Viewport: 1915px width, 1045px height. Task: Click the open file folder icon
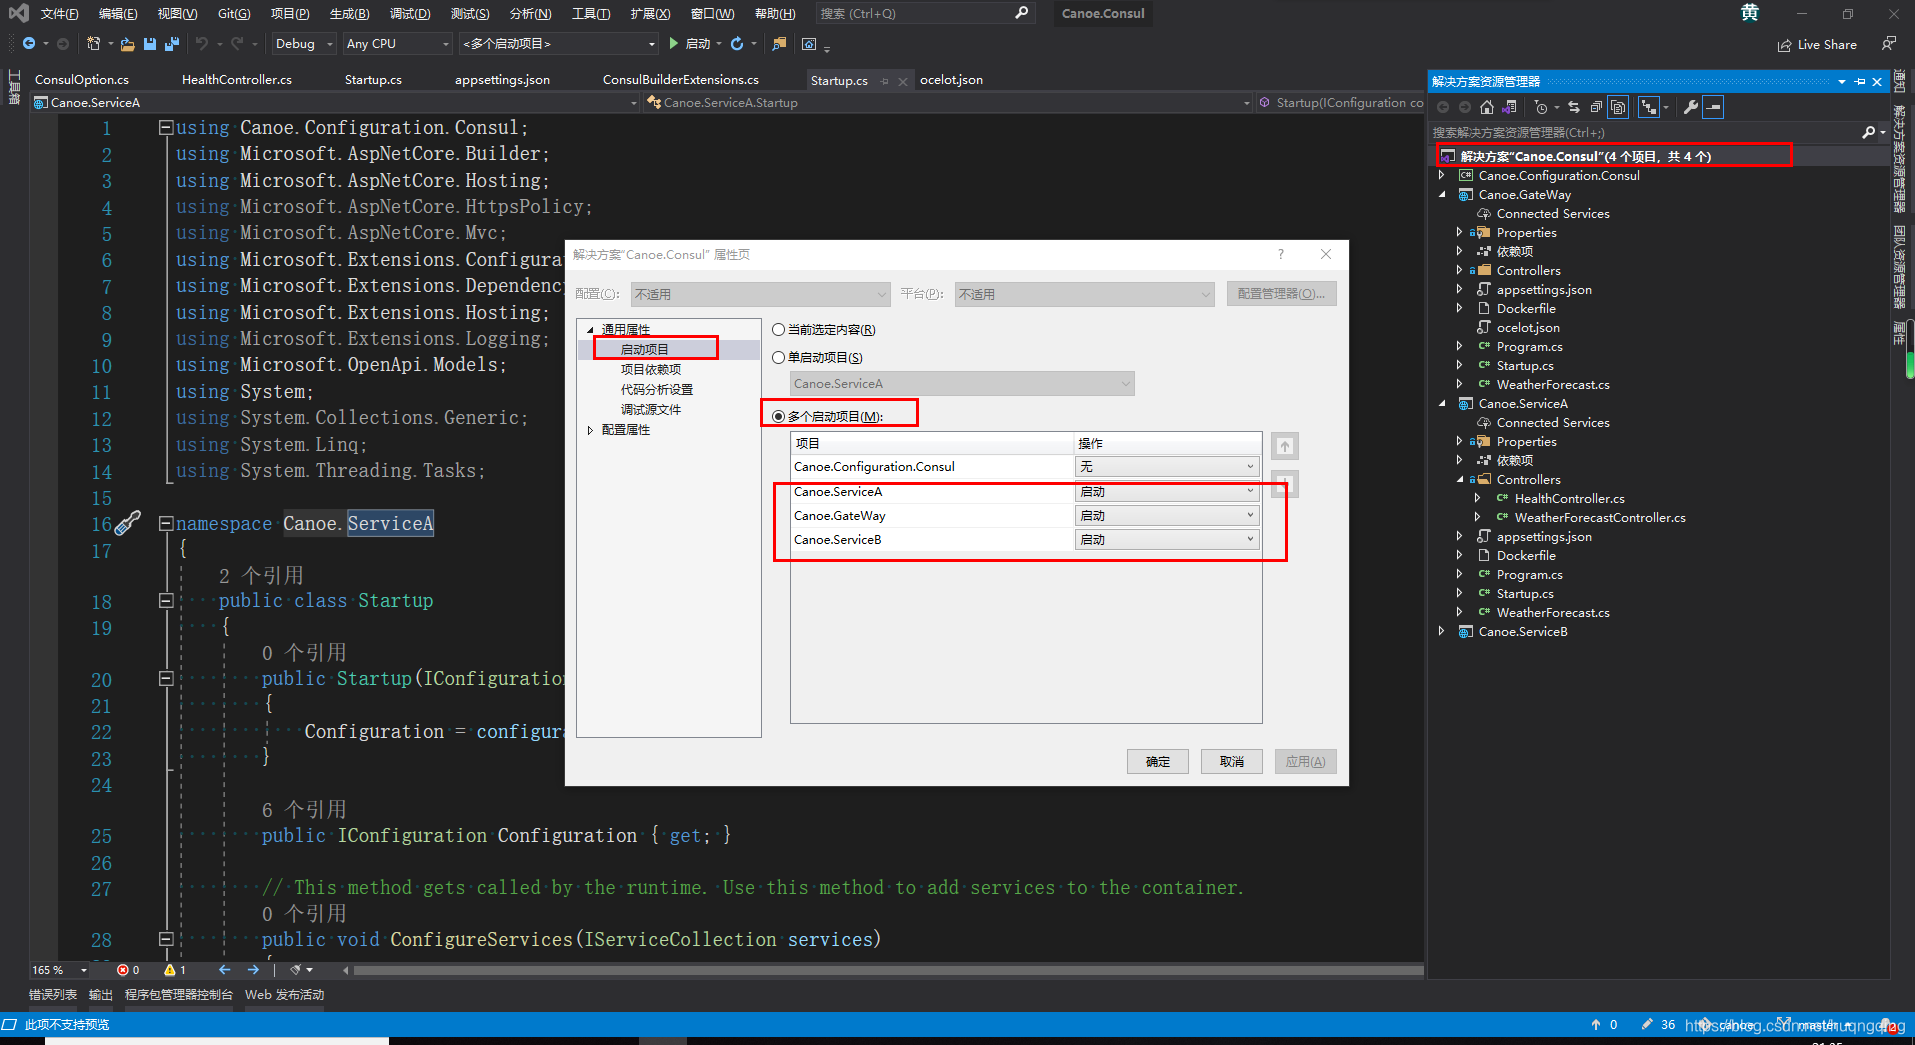coord(127,44)
